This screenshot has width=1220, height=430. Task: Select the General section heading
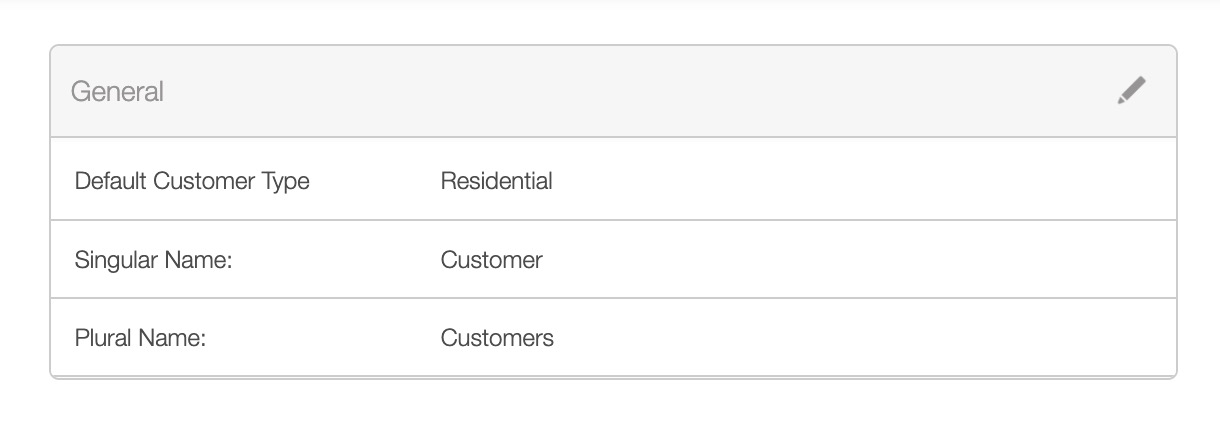117,92
